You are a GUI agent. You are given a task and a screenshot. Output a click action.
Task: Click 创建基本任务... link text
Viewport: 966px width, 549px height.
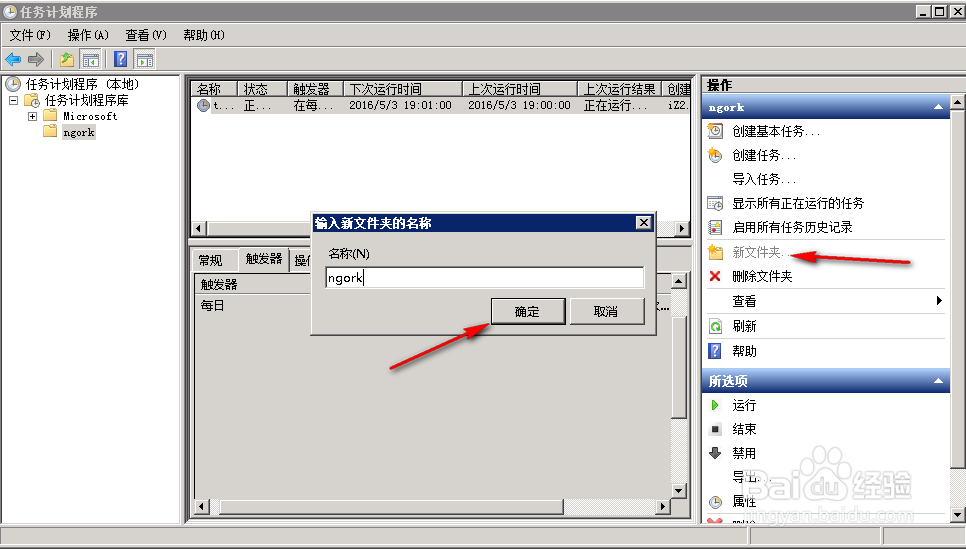click(776, 131)
